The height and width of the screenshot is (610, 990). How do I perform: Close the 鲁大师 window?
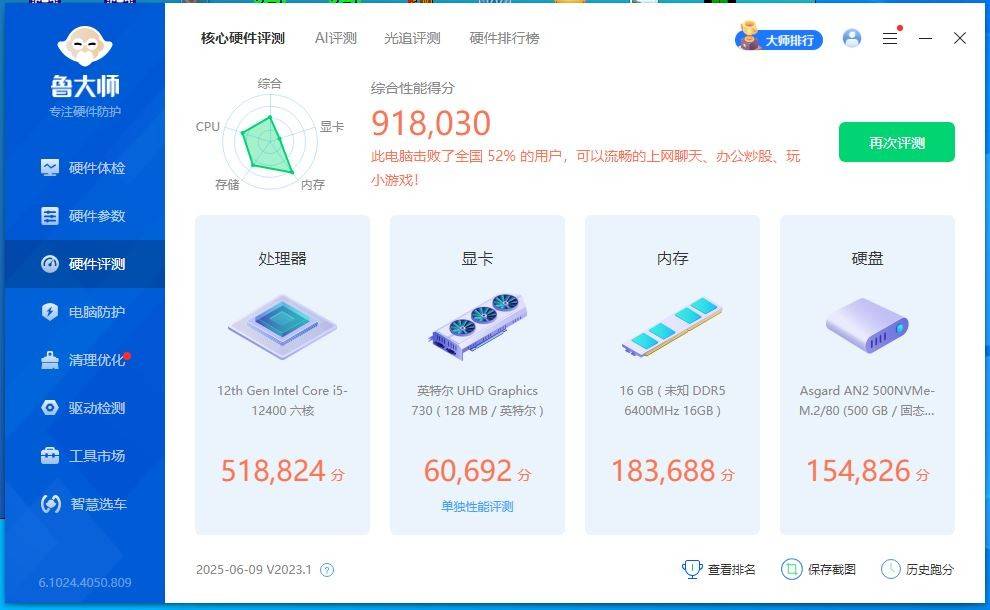point(960,39)
